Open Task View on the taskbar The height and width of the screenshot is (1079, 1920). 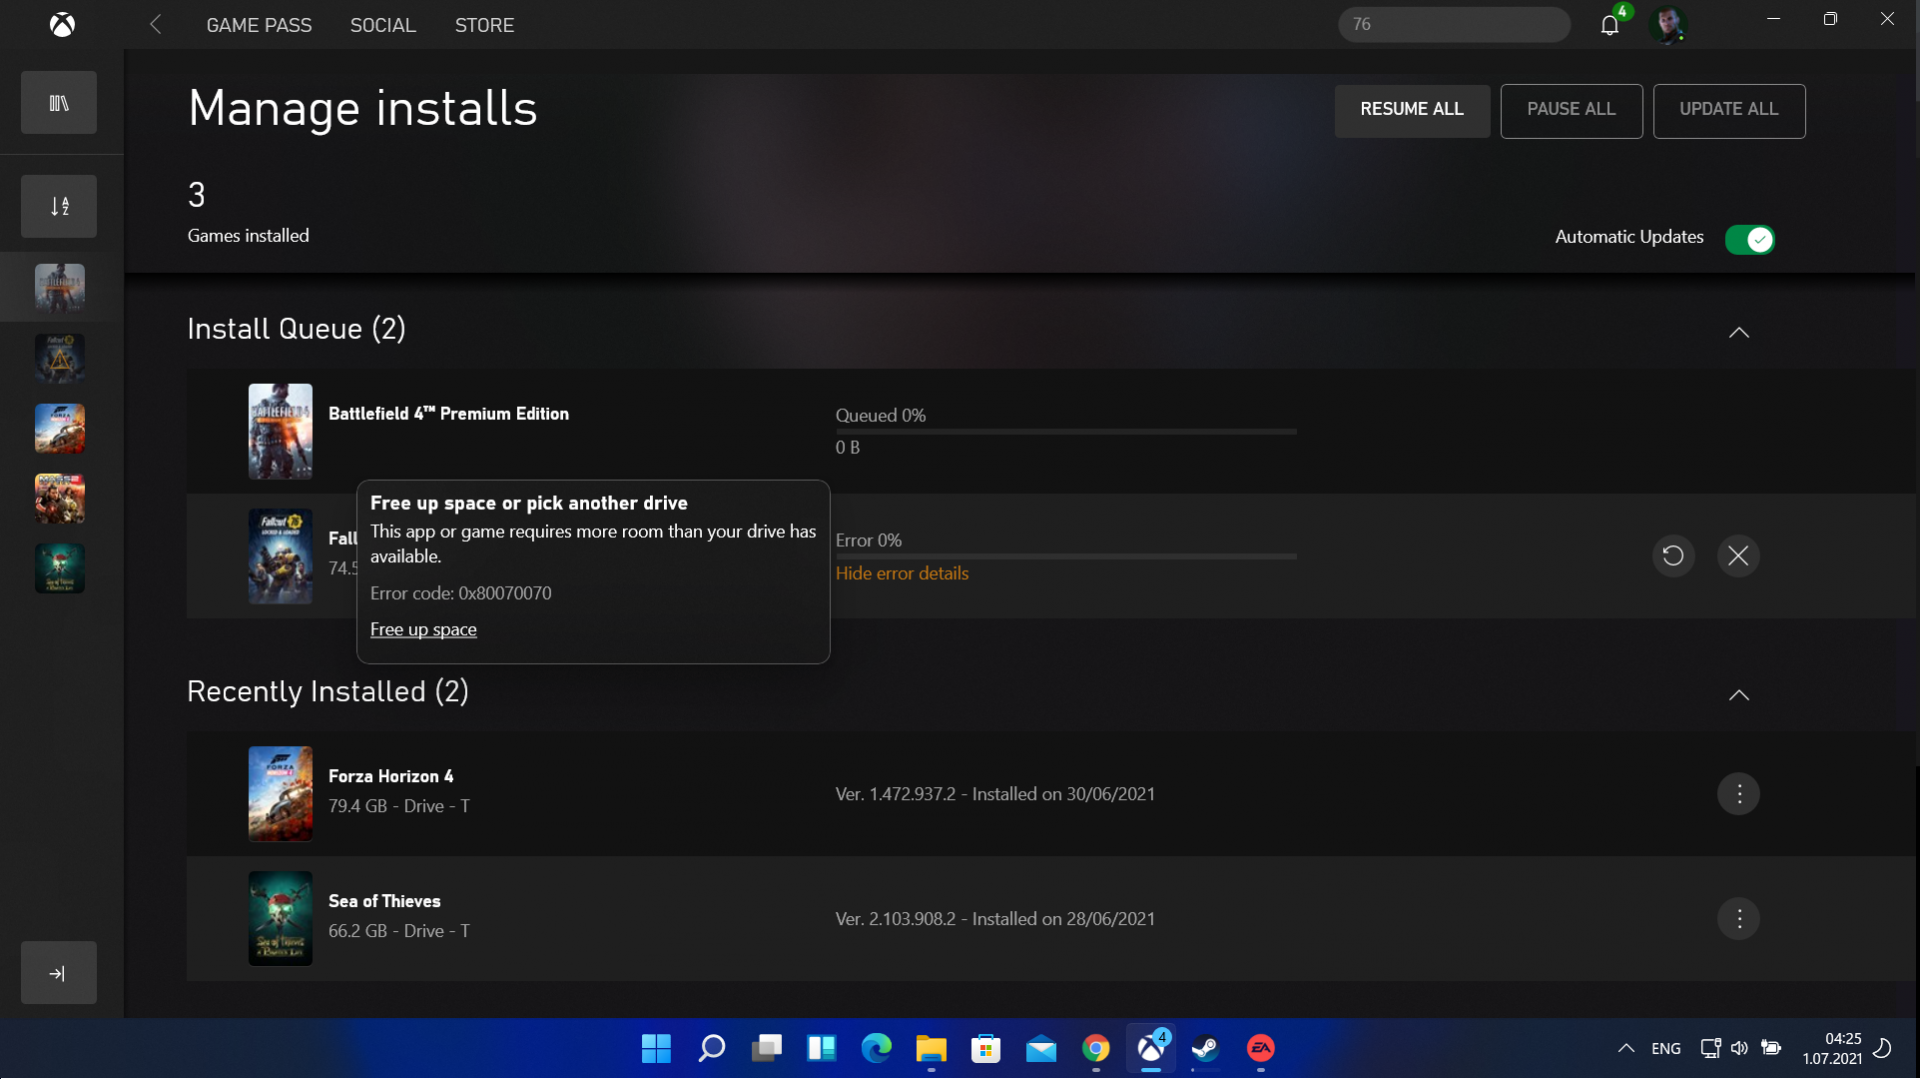767,1048
